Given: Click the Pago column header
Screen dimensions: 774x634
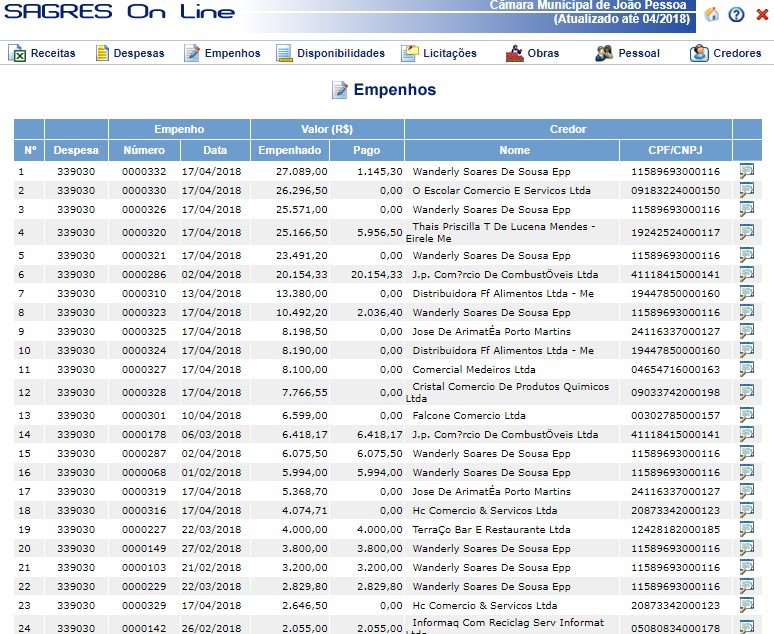Looking at the screenshot, I should 367,151.
